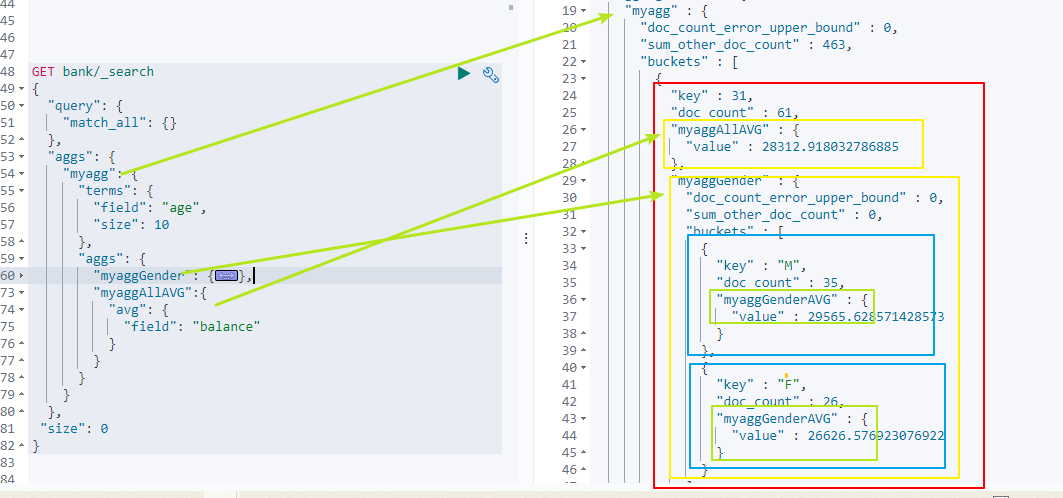Click the "age" field value
Image resolution: width=1063 pixels, height=498 pixels.
coord(180,208)
